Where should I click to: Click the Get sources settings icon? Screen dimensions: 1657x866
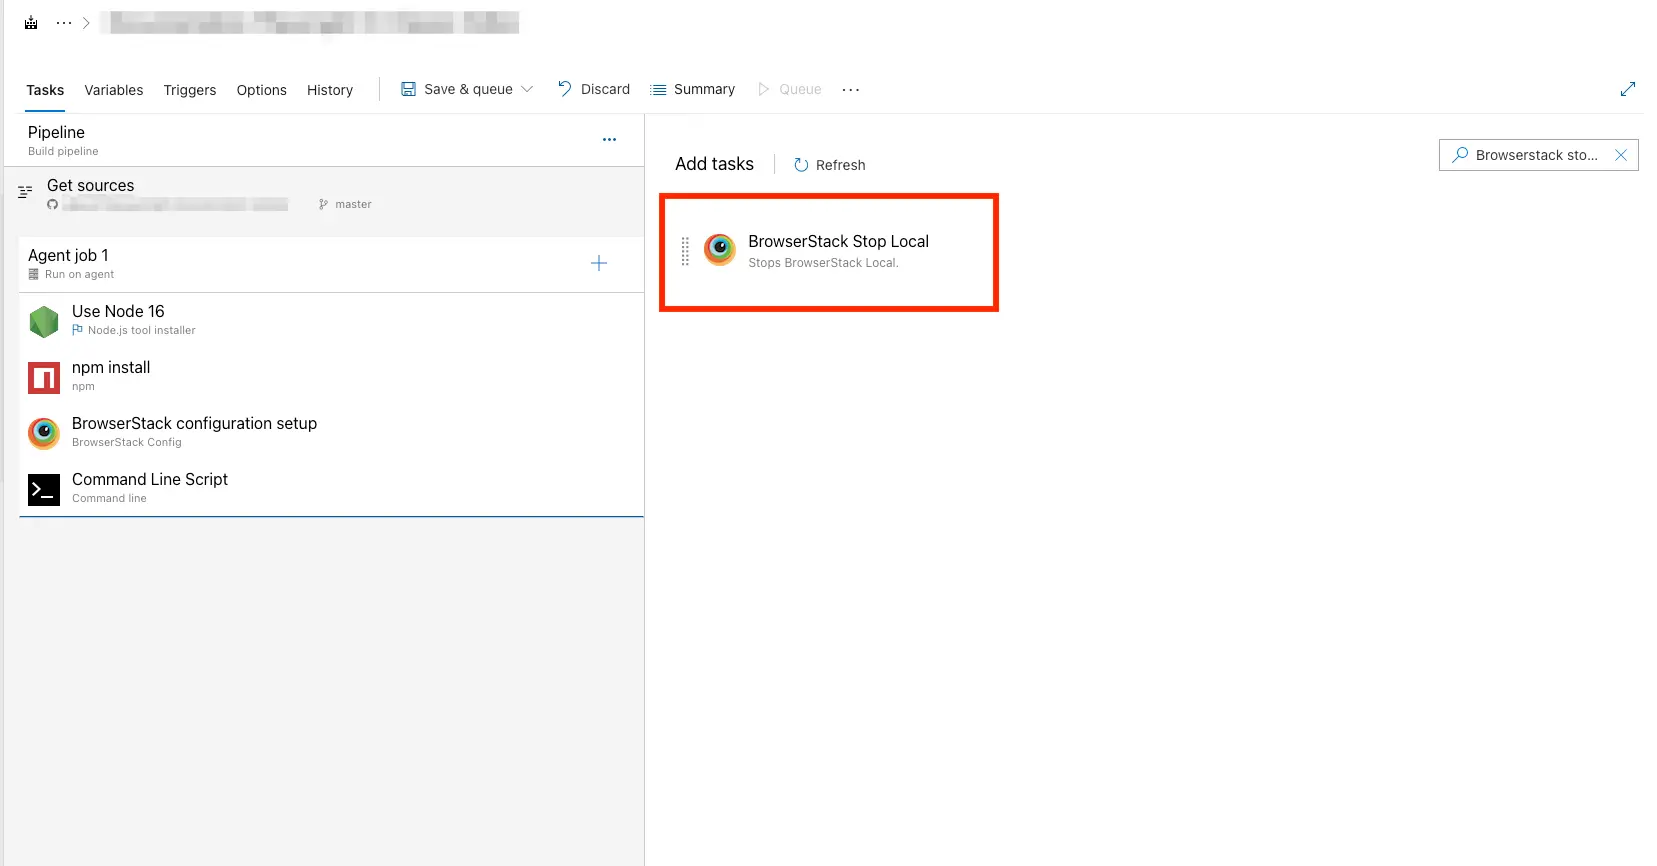tap(26, 192)
